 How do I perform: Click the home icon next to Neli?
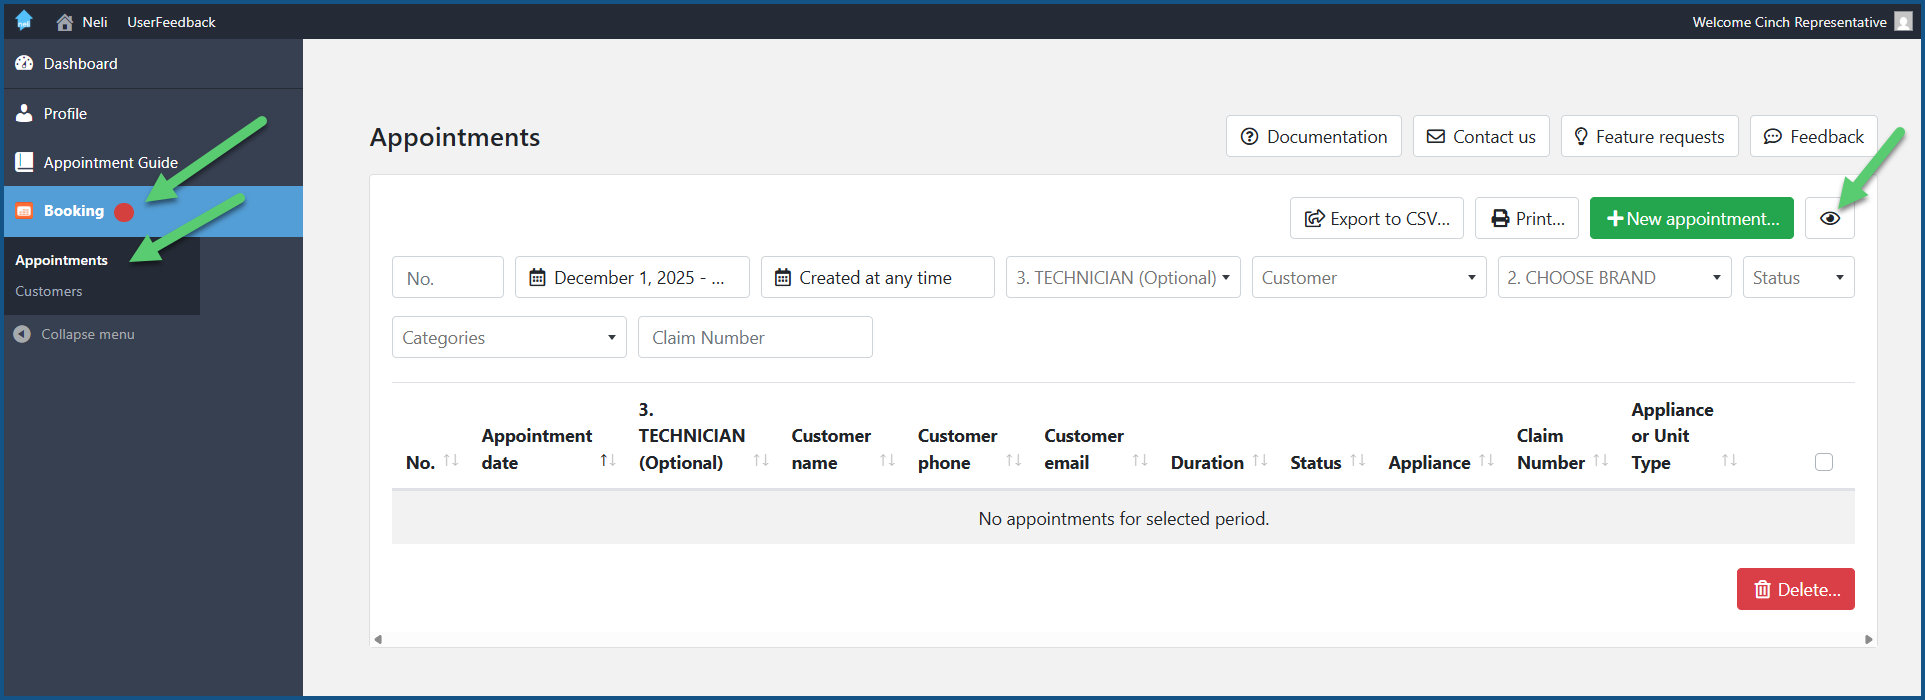coord(65,22)
